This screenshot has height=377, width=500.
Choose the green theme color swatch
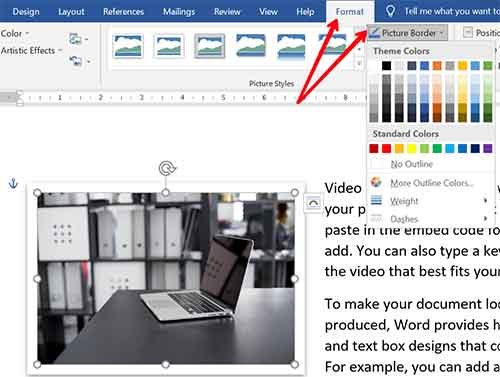(488, 66)
